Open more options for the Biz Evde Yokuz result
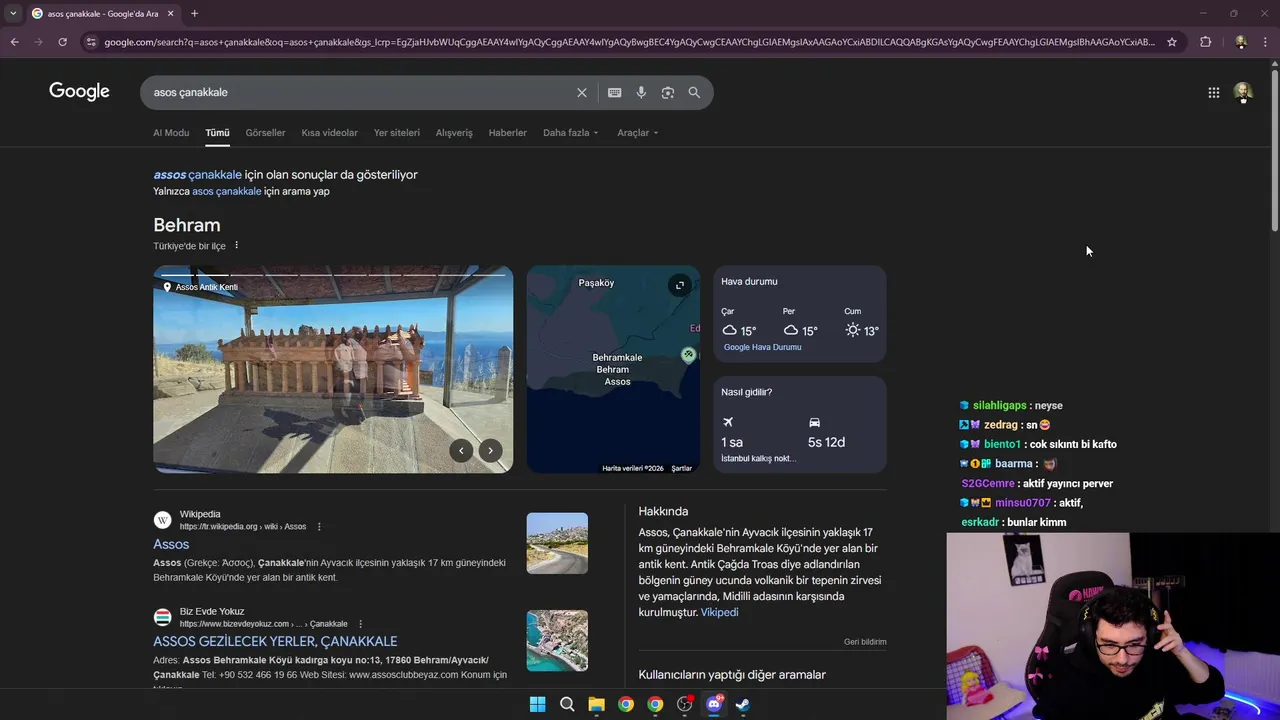 [x=361, y=624]
